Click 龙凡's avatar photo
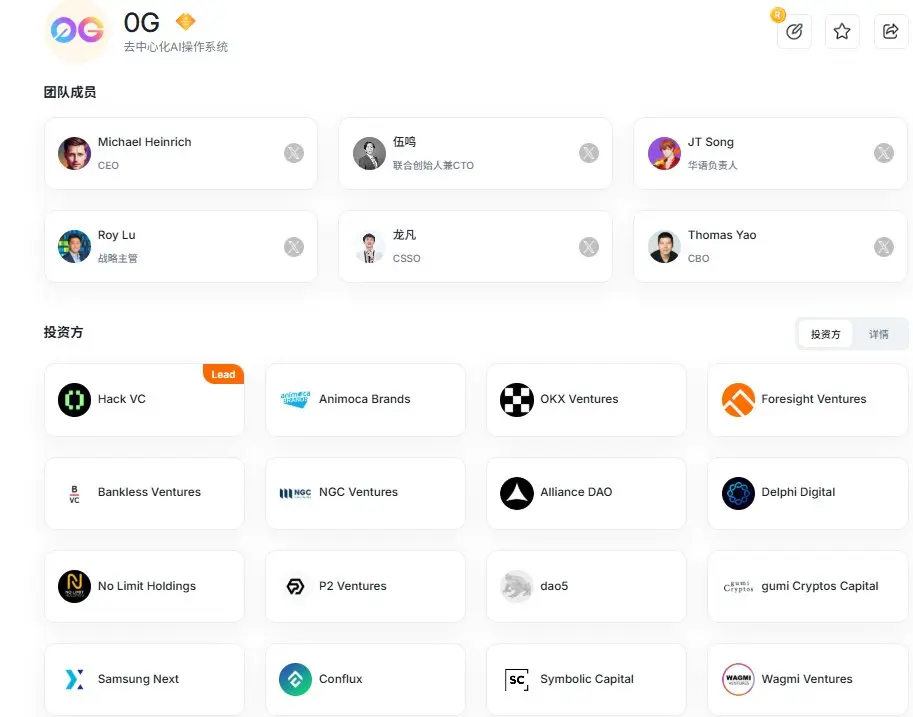Screen dimensions: 913x717 pyautogui.click(x=369, y=246)
